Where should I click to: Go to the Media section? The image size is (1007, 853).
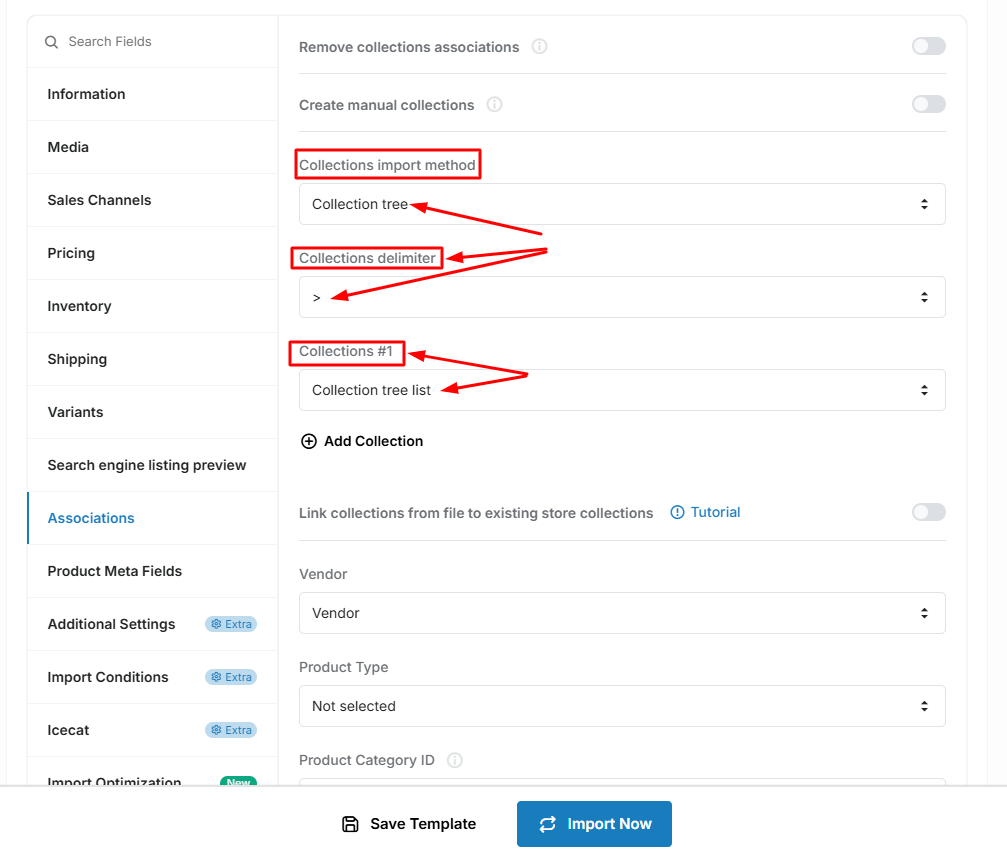click(x=152, y=147)
